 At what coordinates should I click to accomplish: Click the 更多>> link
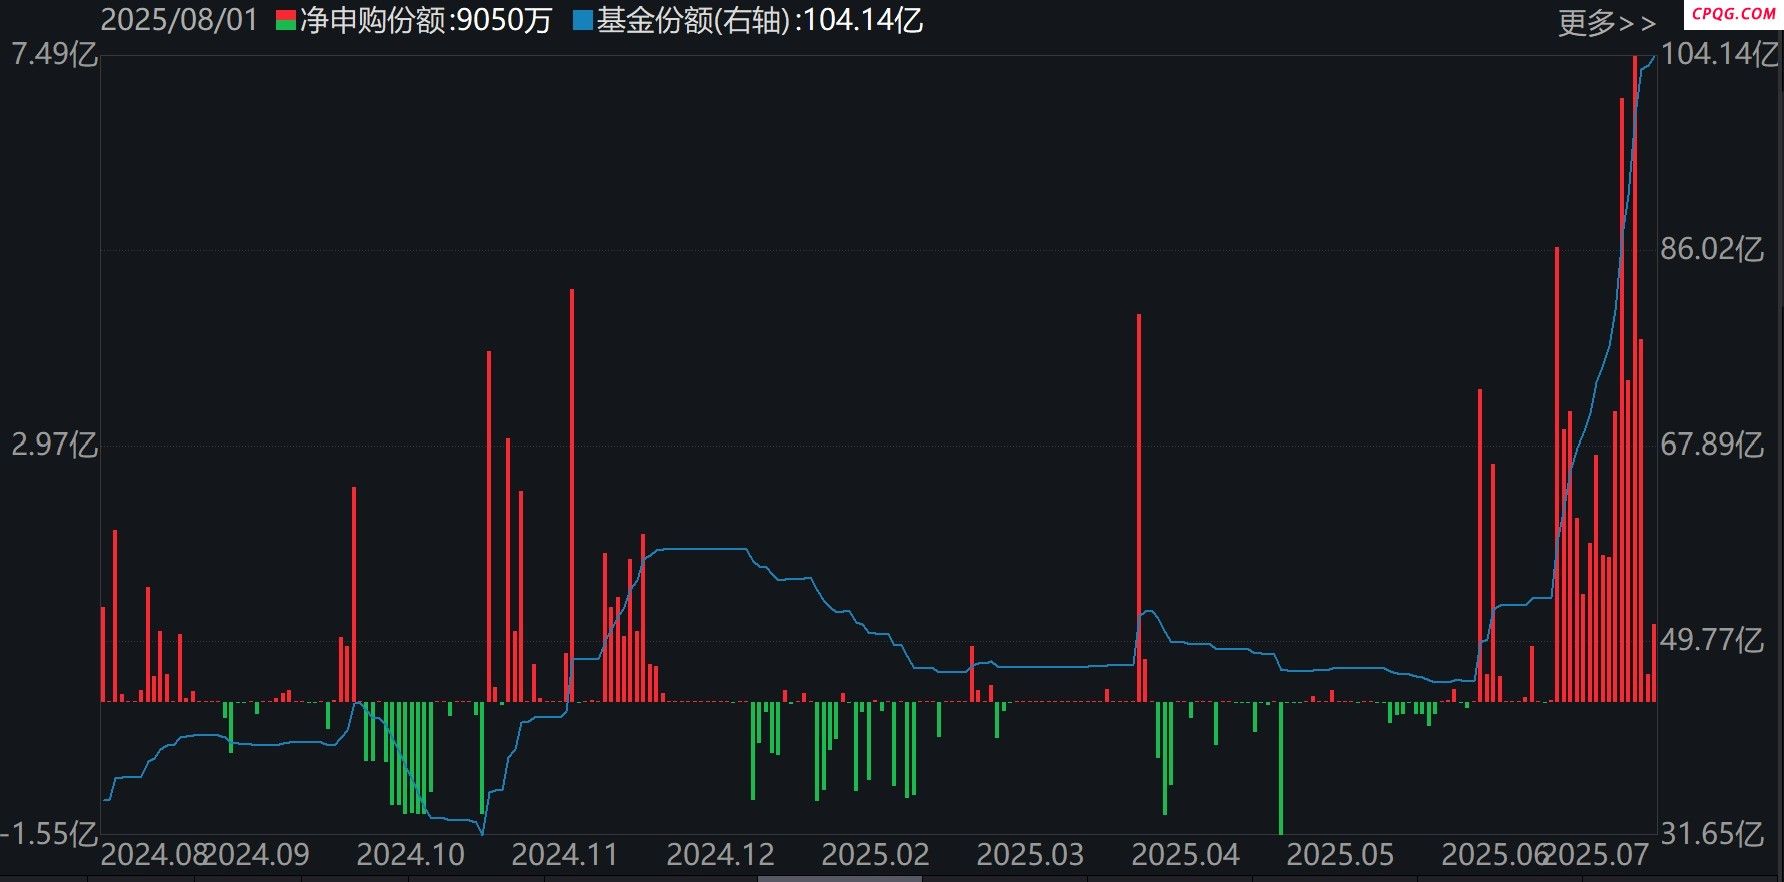tap(1607, 22)
